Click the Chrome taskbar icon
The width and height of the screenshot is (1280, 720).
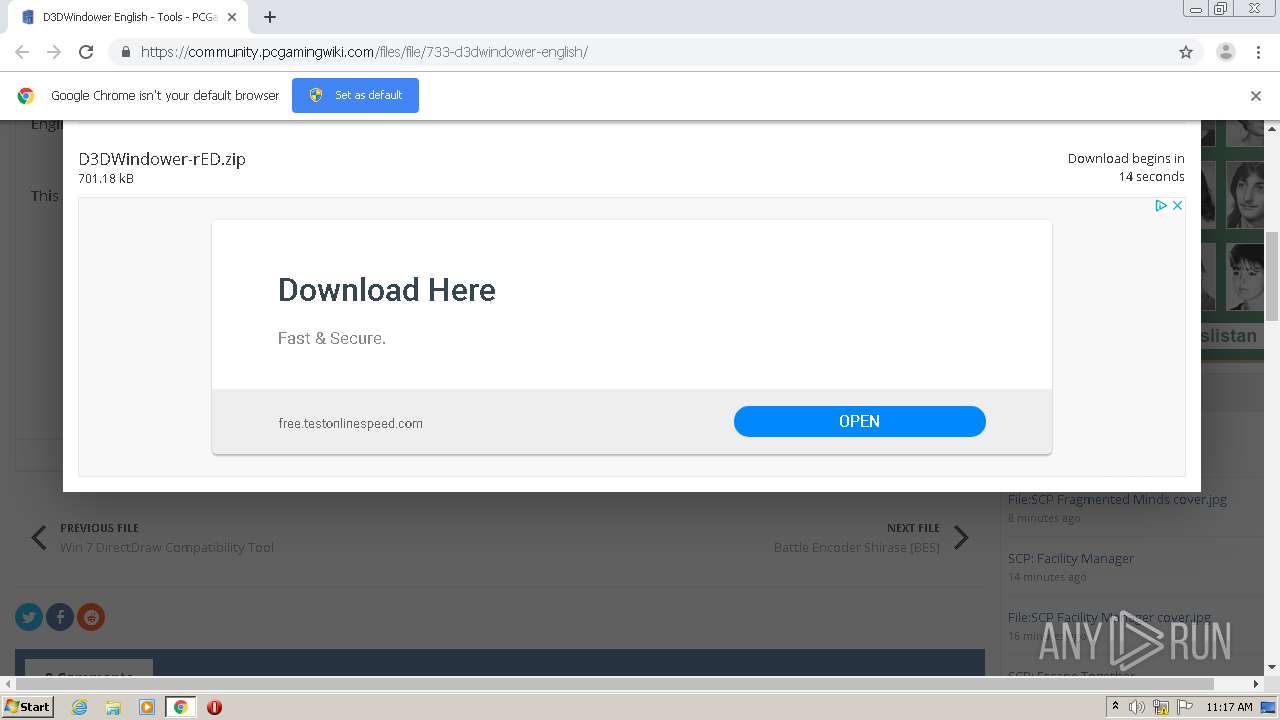pyautogui.click(x=181, y=707)
